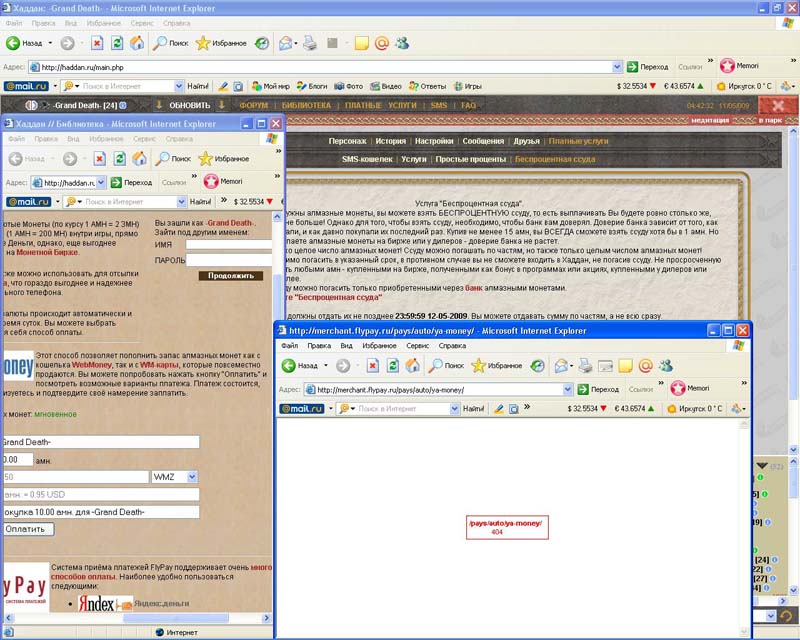Click Mail icon in the flypay window toolbar

(x=561, y=366)
